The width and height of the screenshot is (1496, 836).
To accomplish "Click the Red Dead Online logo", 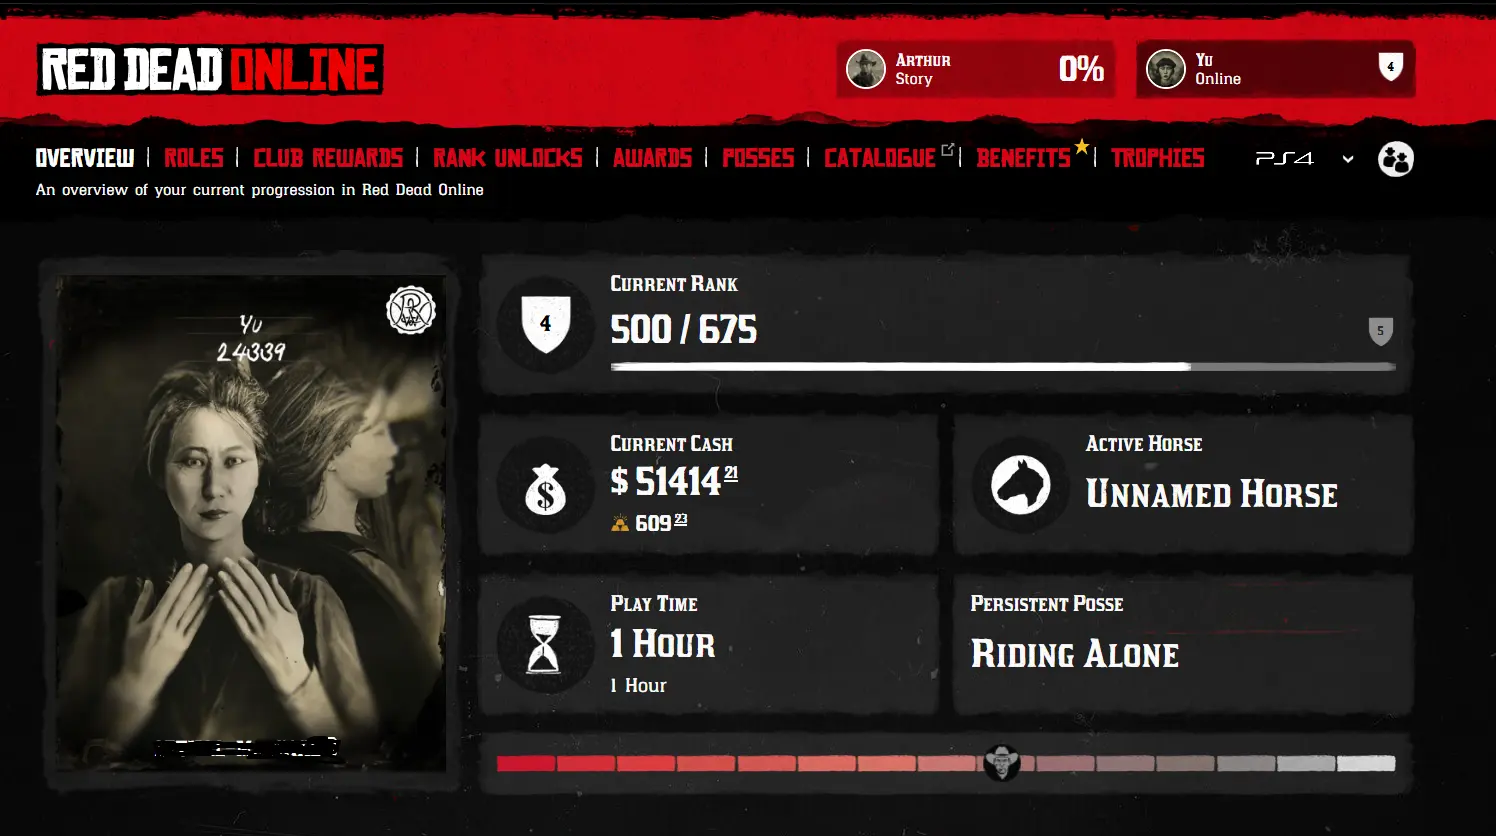I will click(210, 70).
